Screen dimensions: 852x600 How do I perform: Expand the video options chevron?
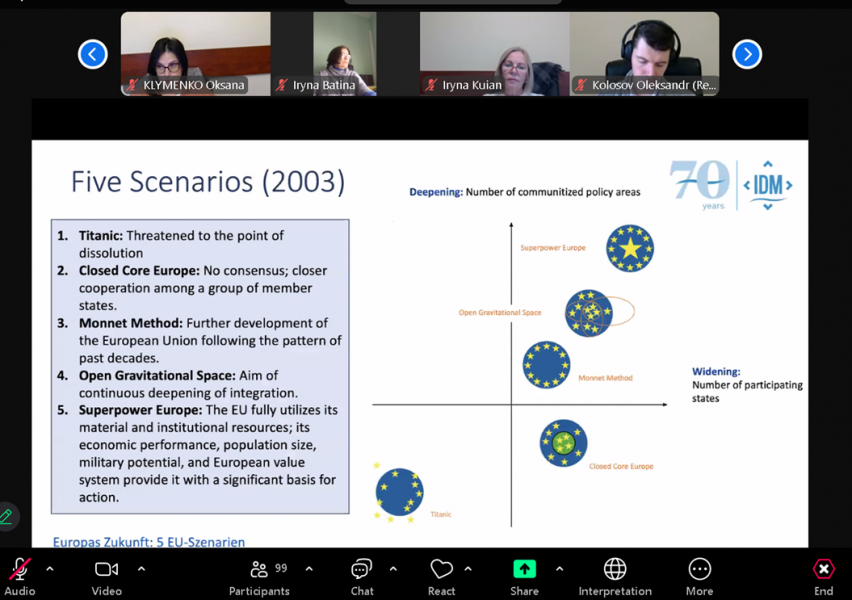tap(141, 569)
